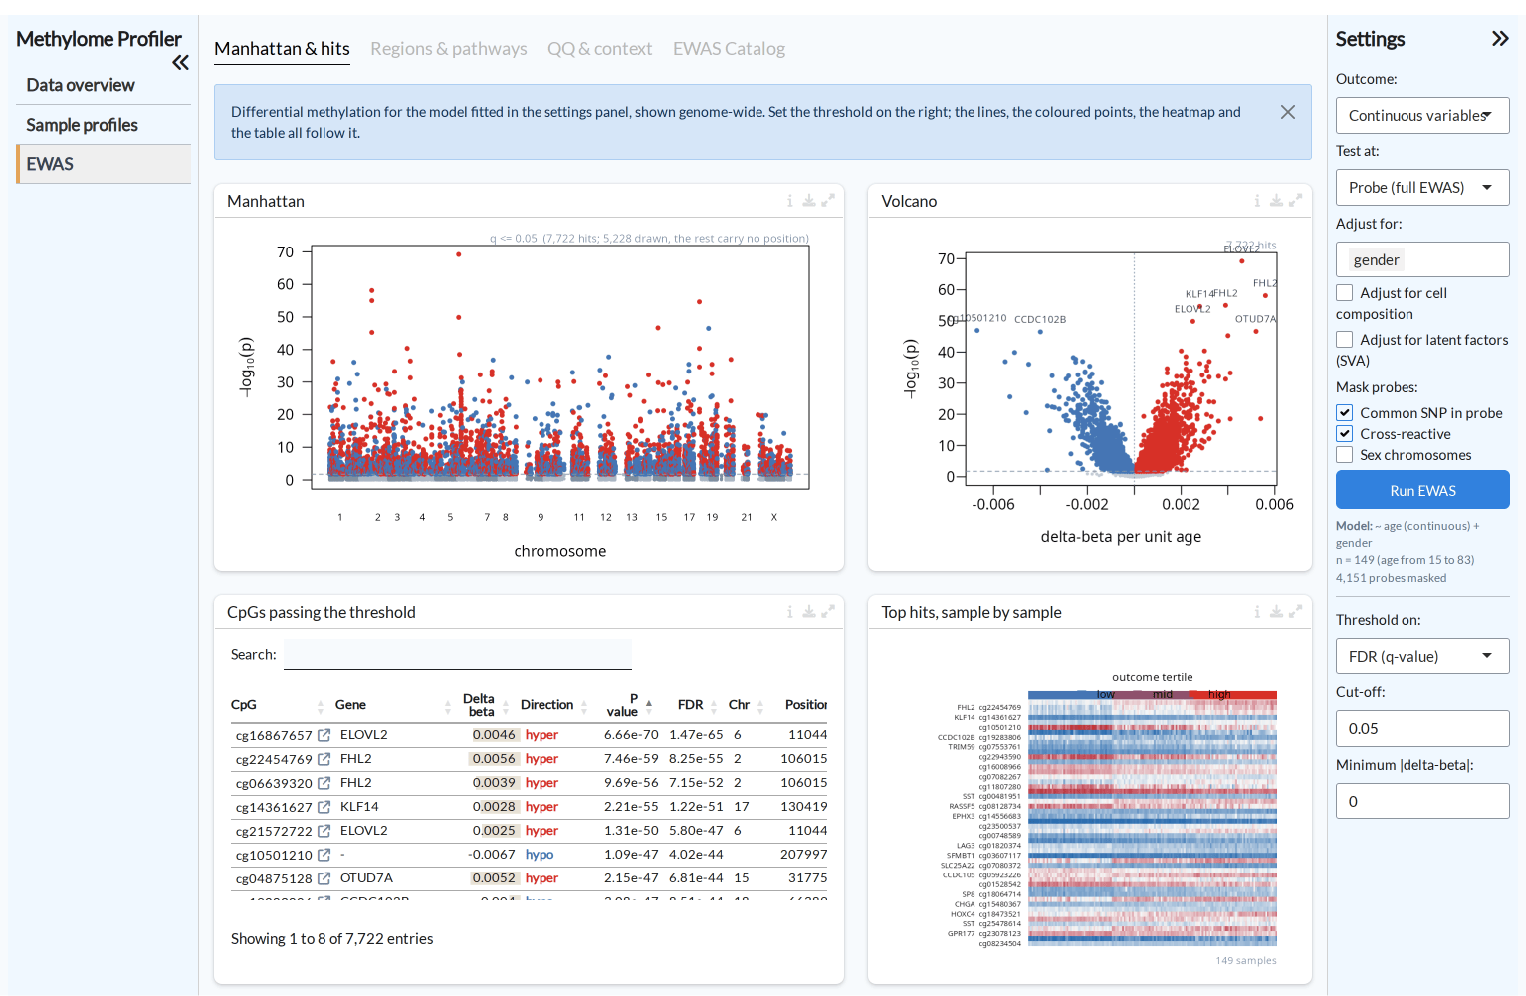This screenshot has height=996, width=1526.
Task: Click the Run EWAS button
Action: [x=1422, y=491]
